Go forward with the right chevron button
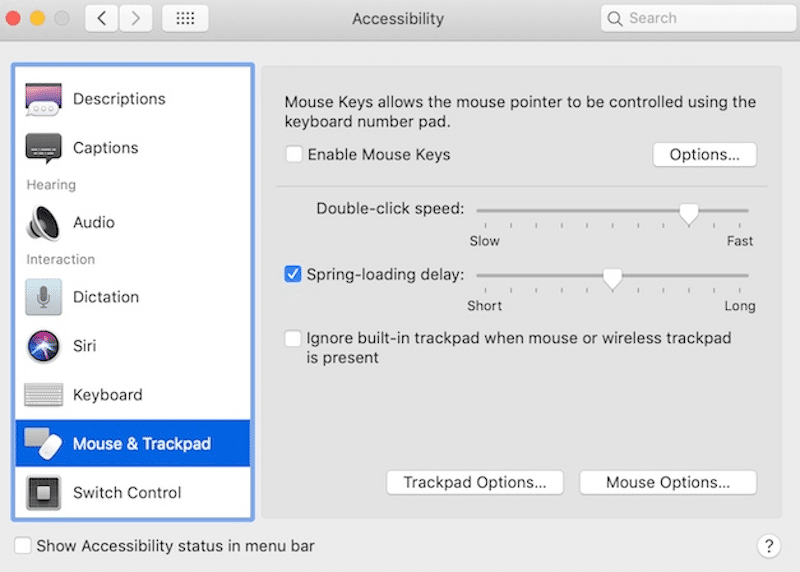 pyautogui.click(x=135, y=18)
